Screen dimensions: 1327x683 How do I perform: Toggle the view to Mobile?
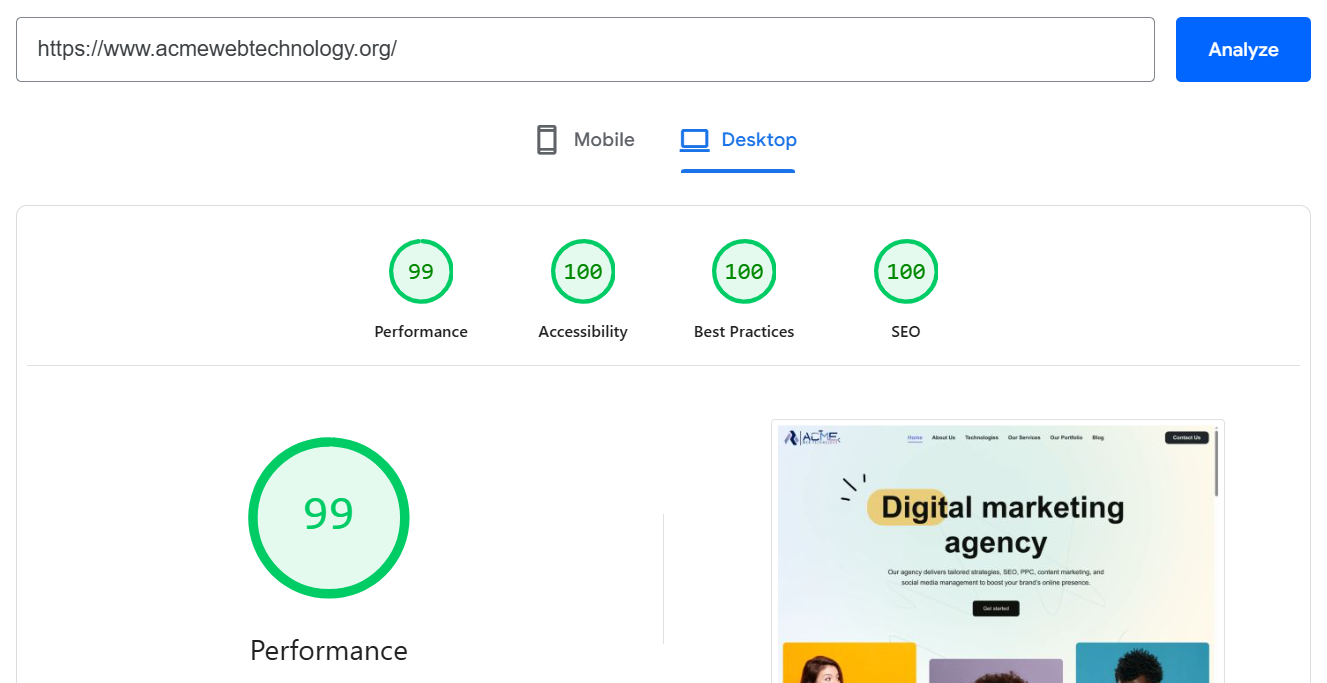584,139
